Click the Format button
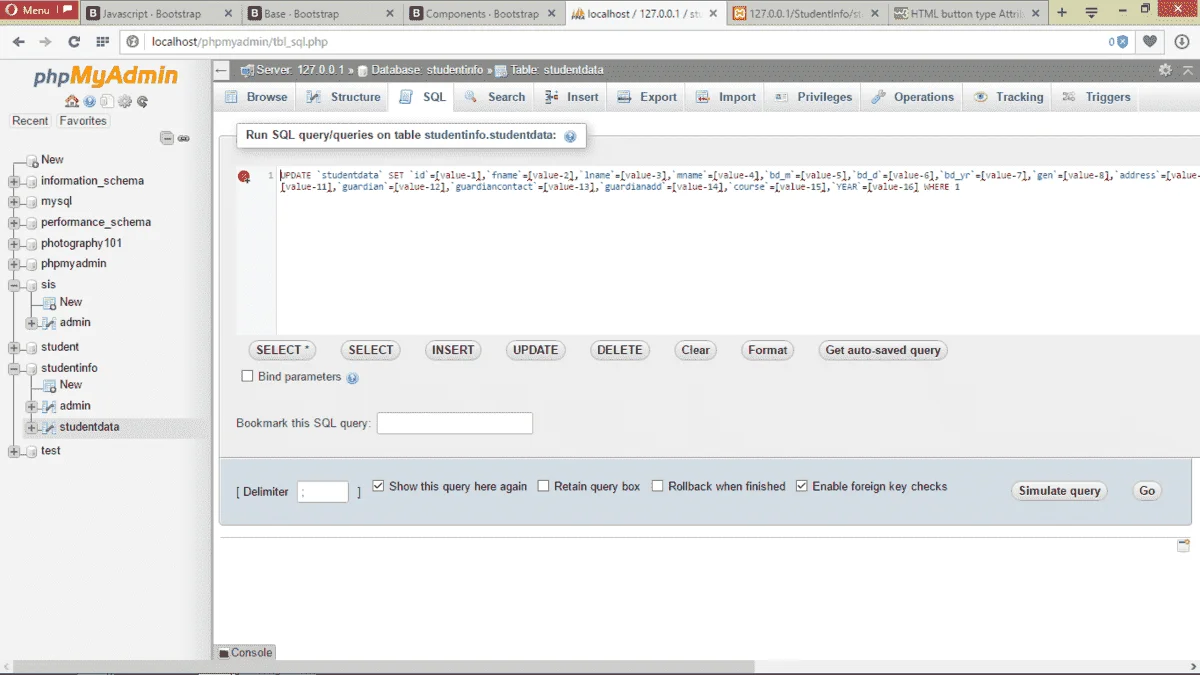The image size is (1200, 675). tap(767, 350)
